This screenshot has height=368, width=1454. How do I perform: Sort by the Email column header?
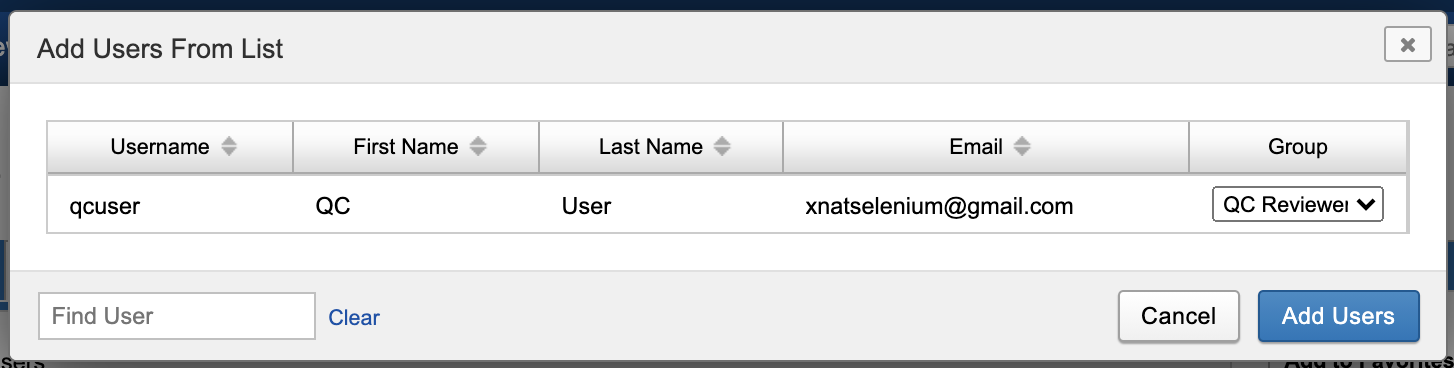pos(986,147)
